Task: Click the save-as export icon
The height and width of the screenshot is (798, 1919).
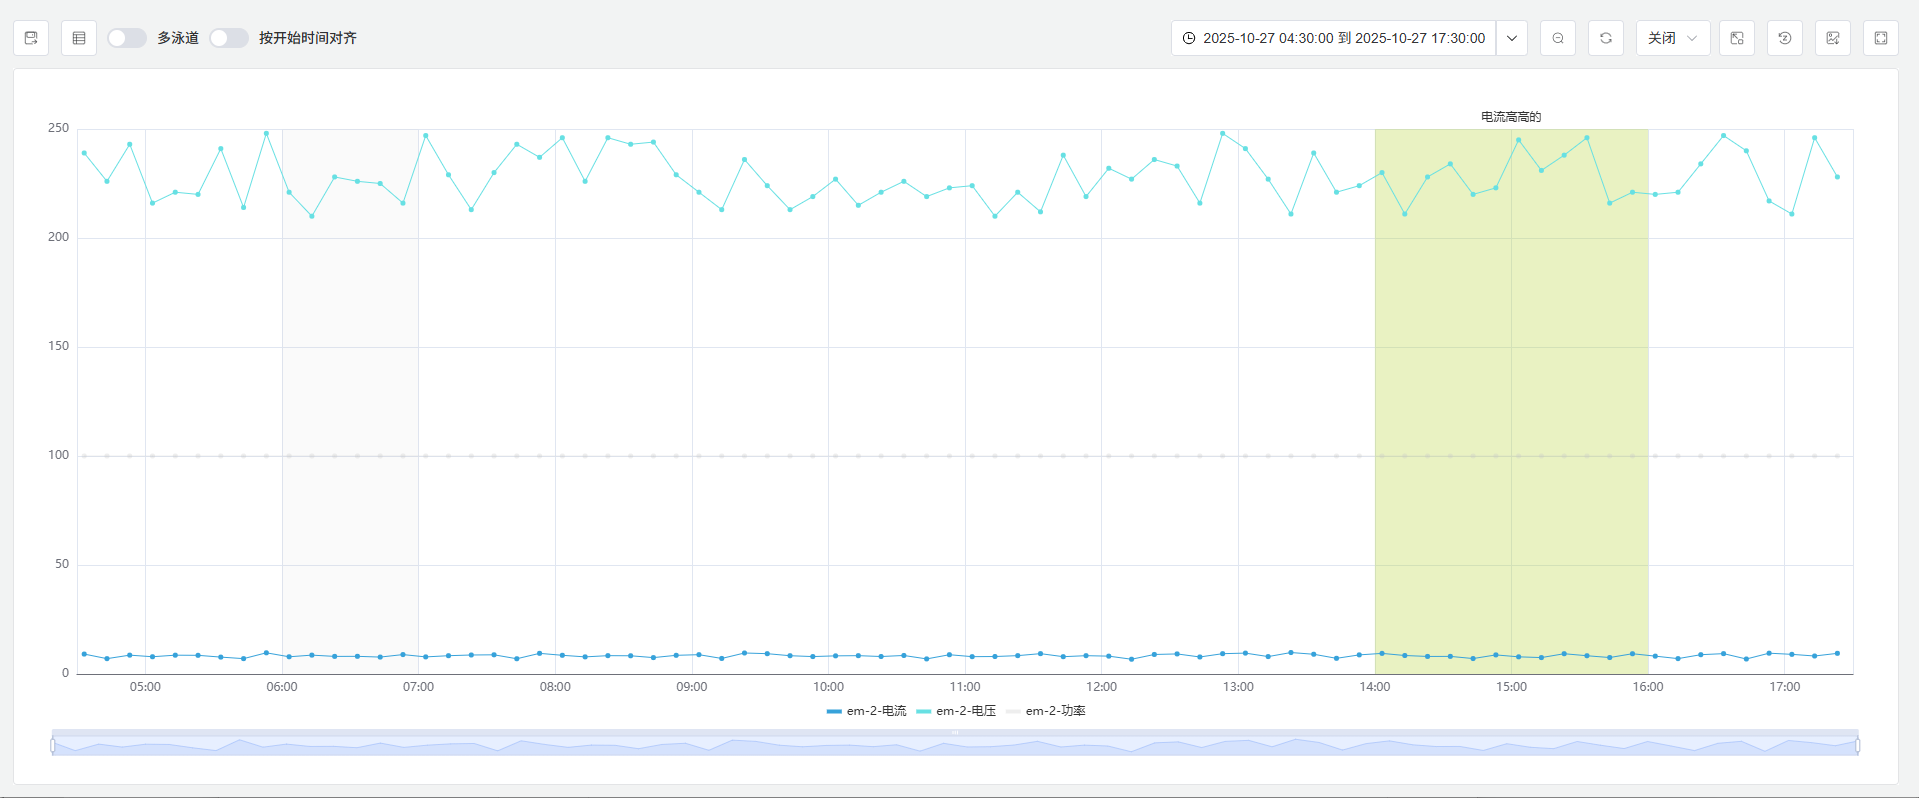Action: tap(31, 38)
